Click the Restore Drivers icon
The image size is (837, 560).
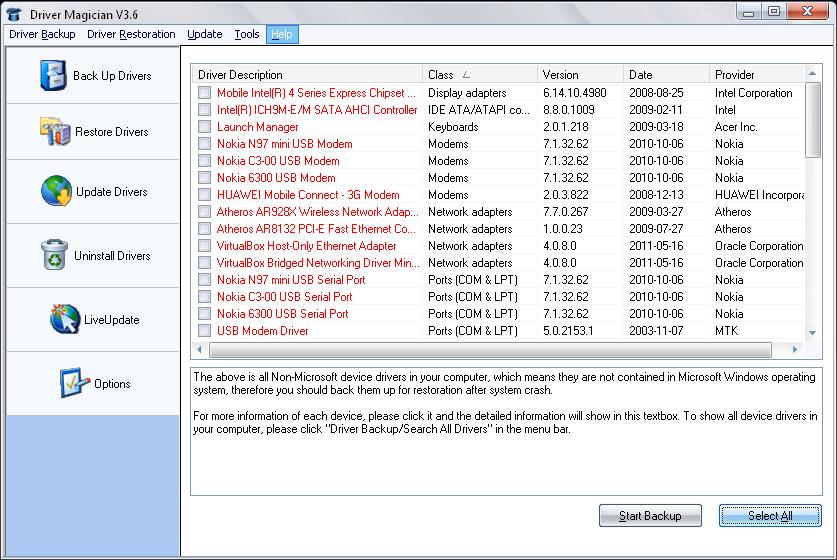click(54, 131)
